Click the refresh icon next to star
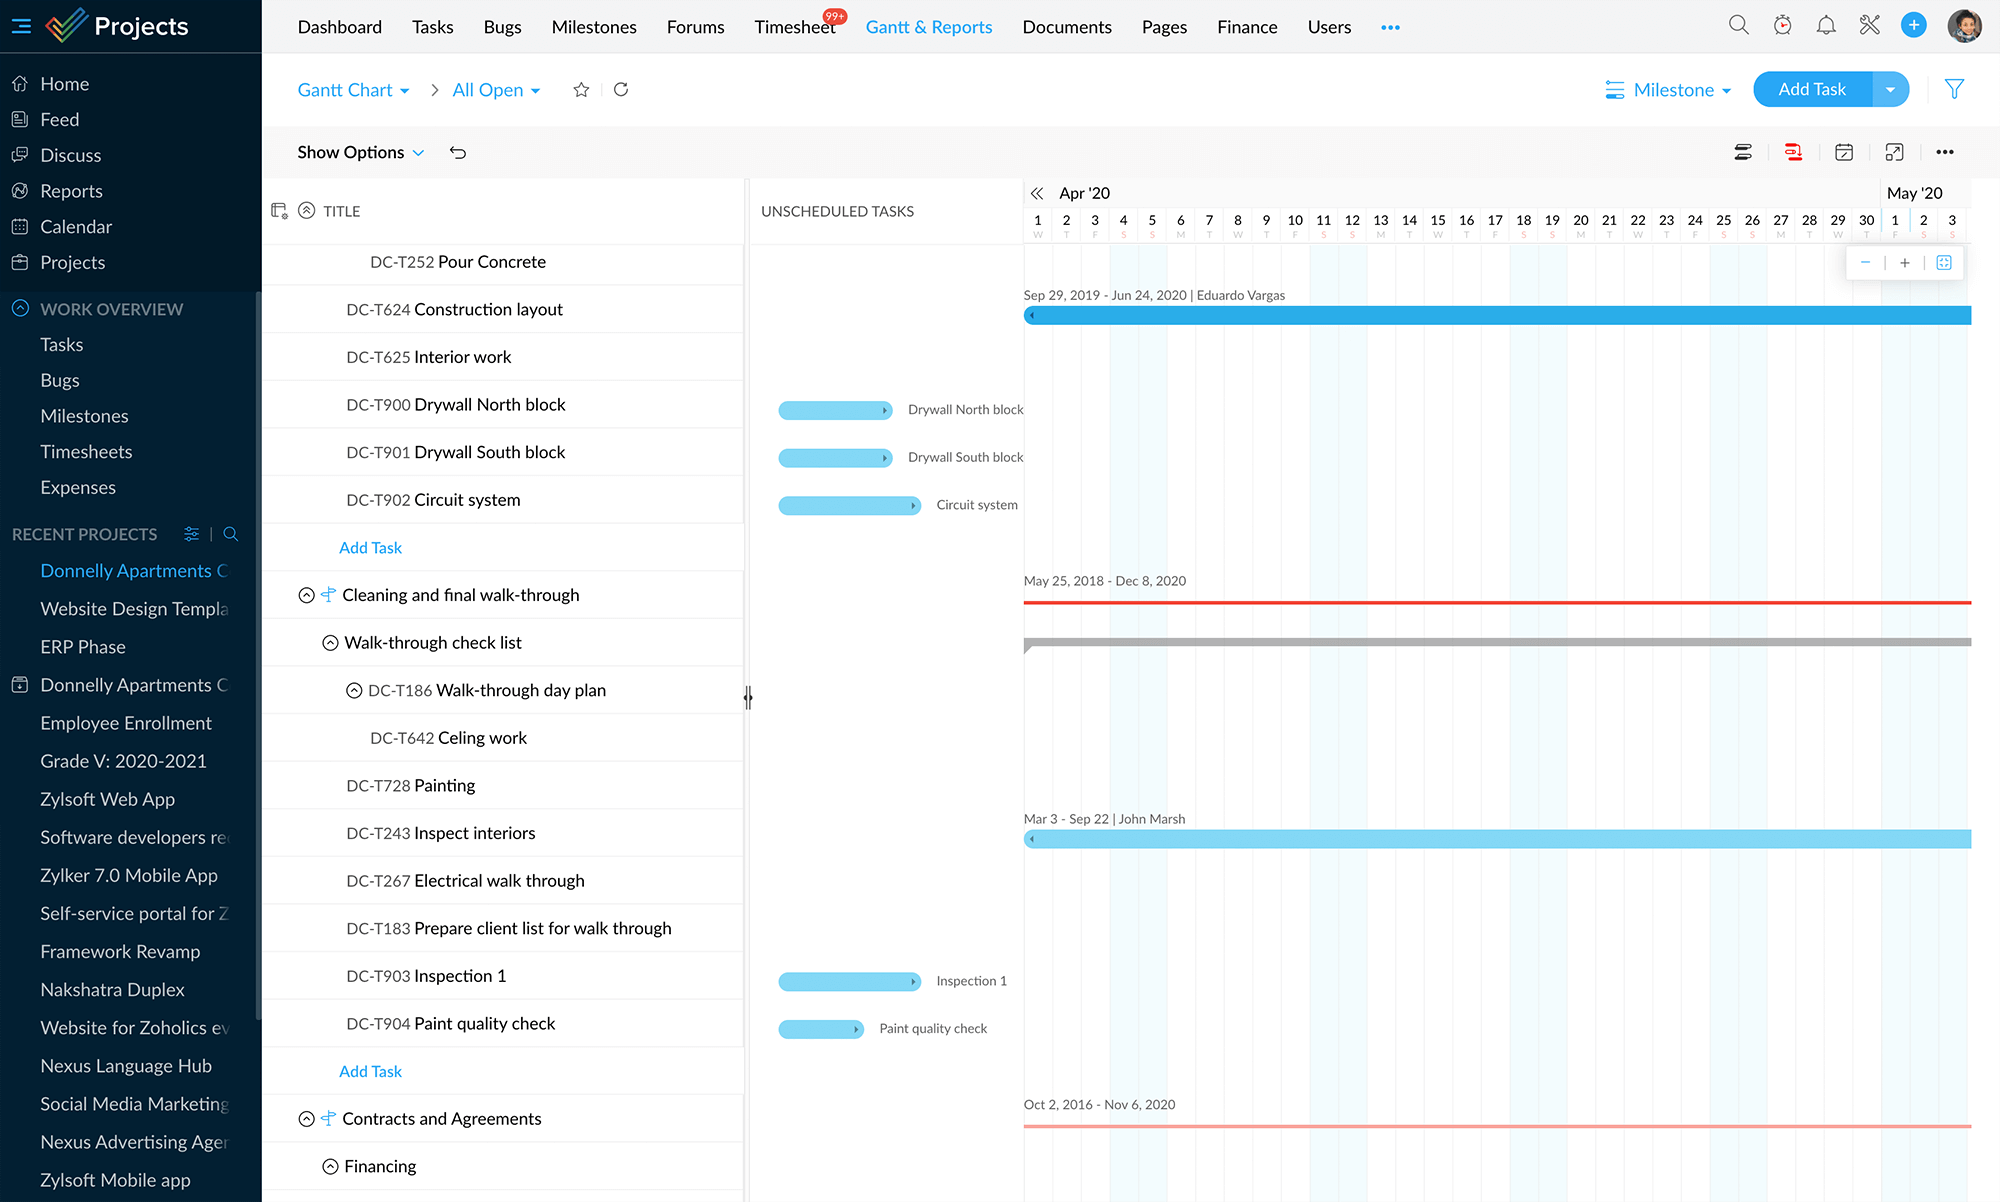Image resolution: width=2000 pixels, height=1202 pixels. coord(621,89)
